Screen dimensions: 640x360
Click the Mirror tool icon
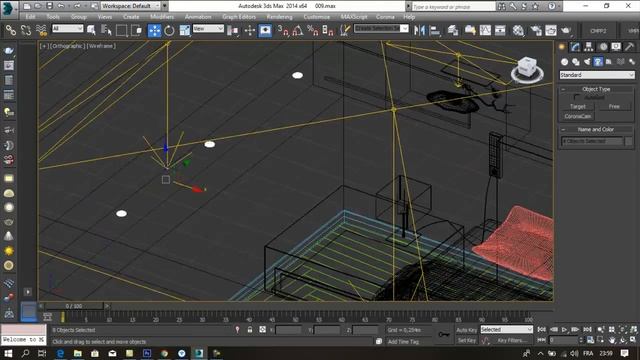point(419,30)
